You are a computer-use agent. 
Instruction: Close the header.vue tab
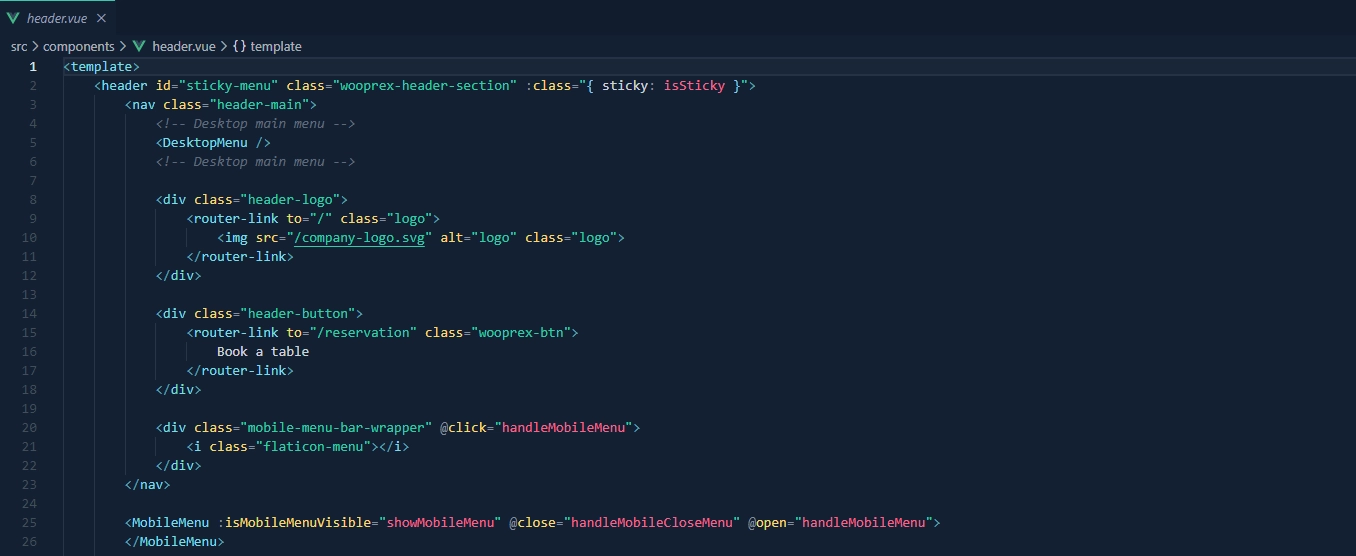pyautogui.click(x=101, y=18)
